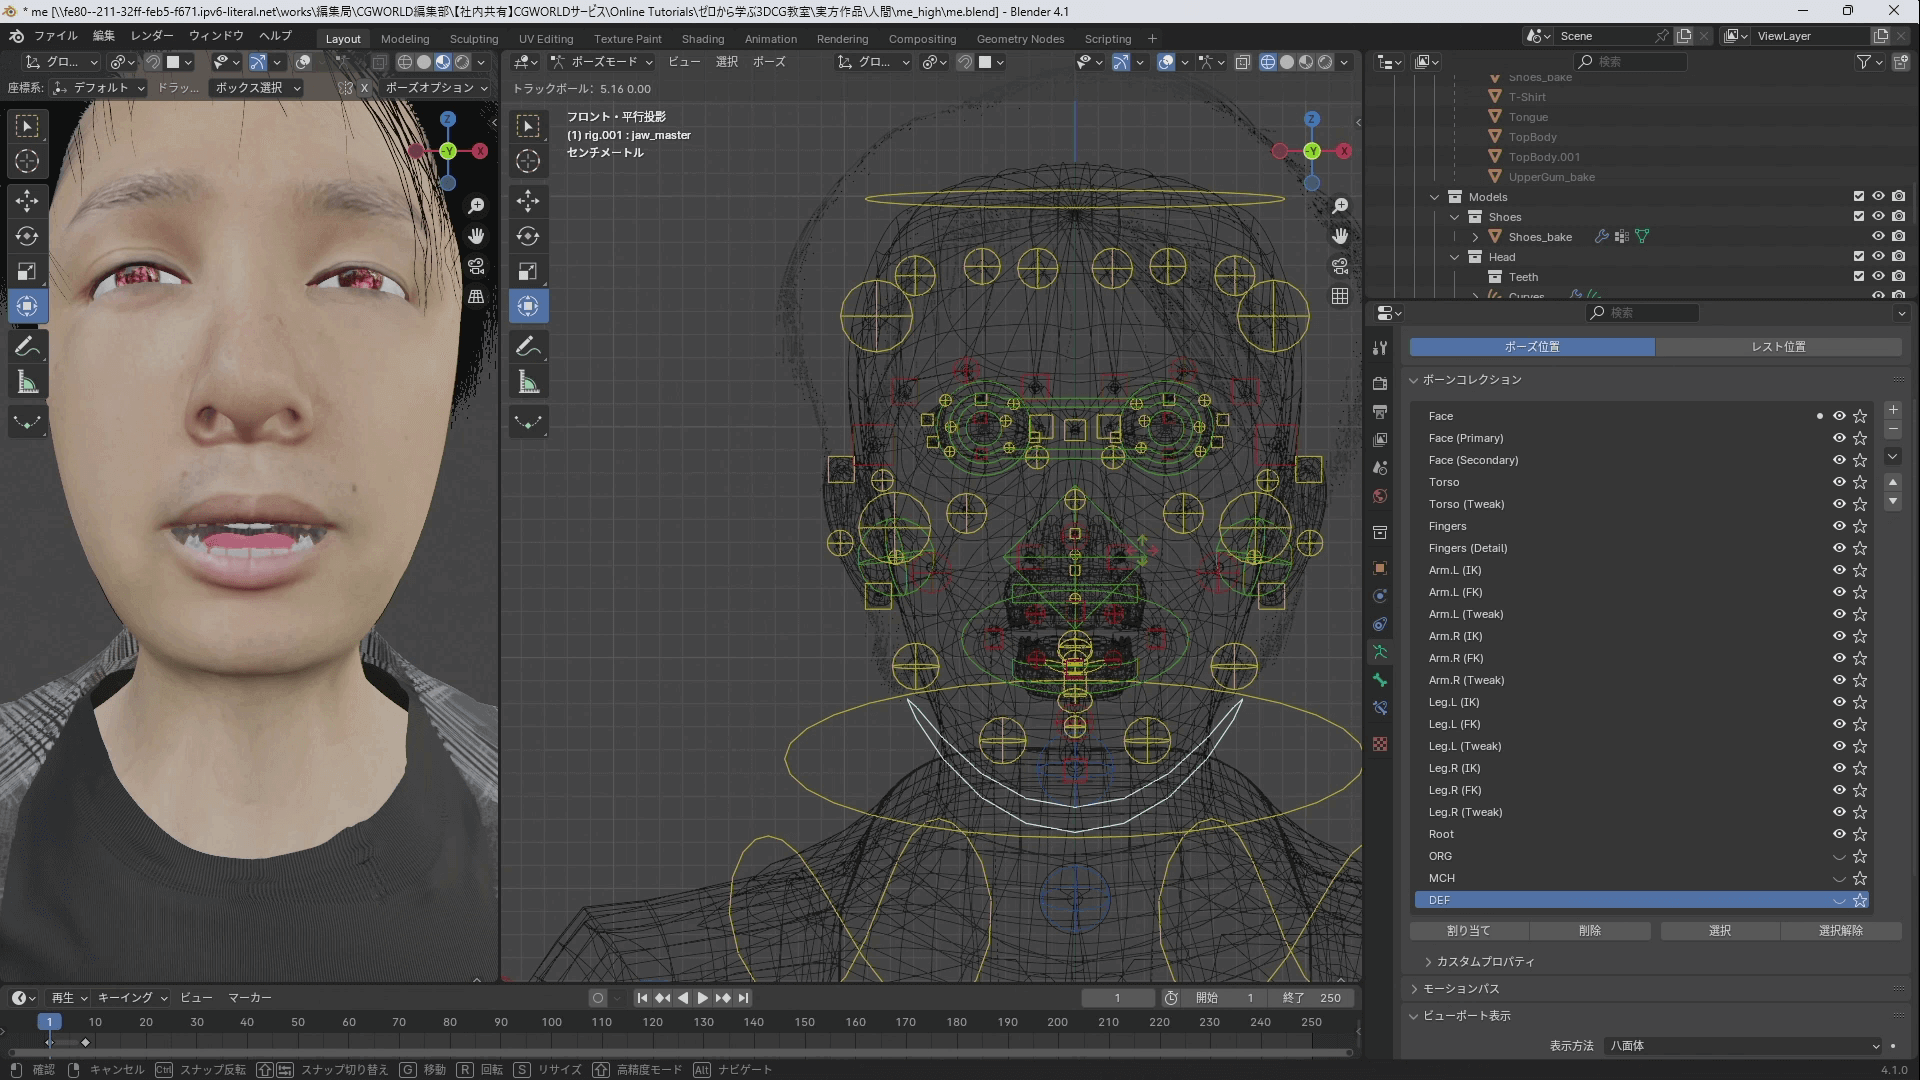Open the ボックス選択 dropdown
The image size is (1920, 1080).
tap(258, 88)
